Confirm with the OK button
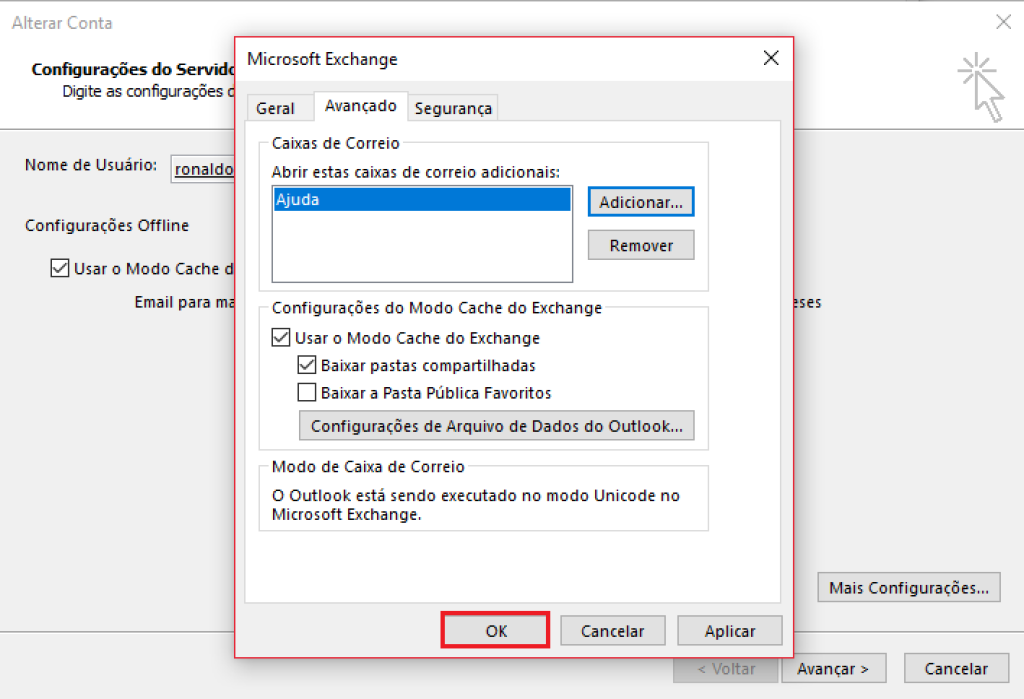Image resolution: width=1024 pixels, height=699 pixels. point(496,630)
